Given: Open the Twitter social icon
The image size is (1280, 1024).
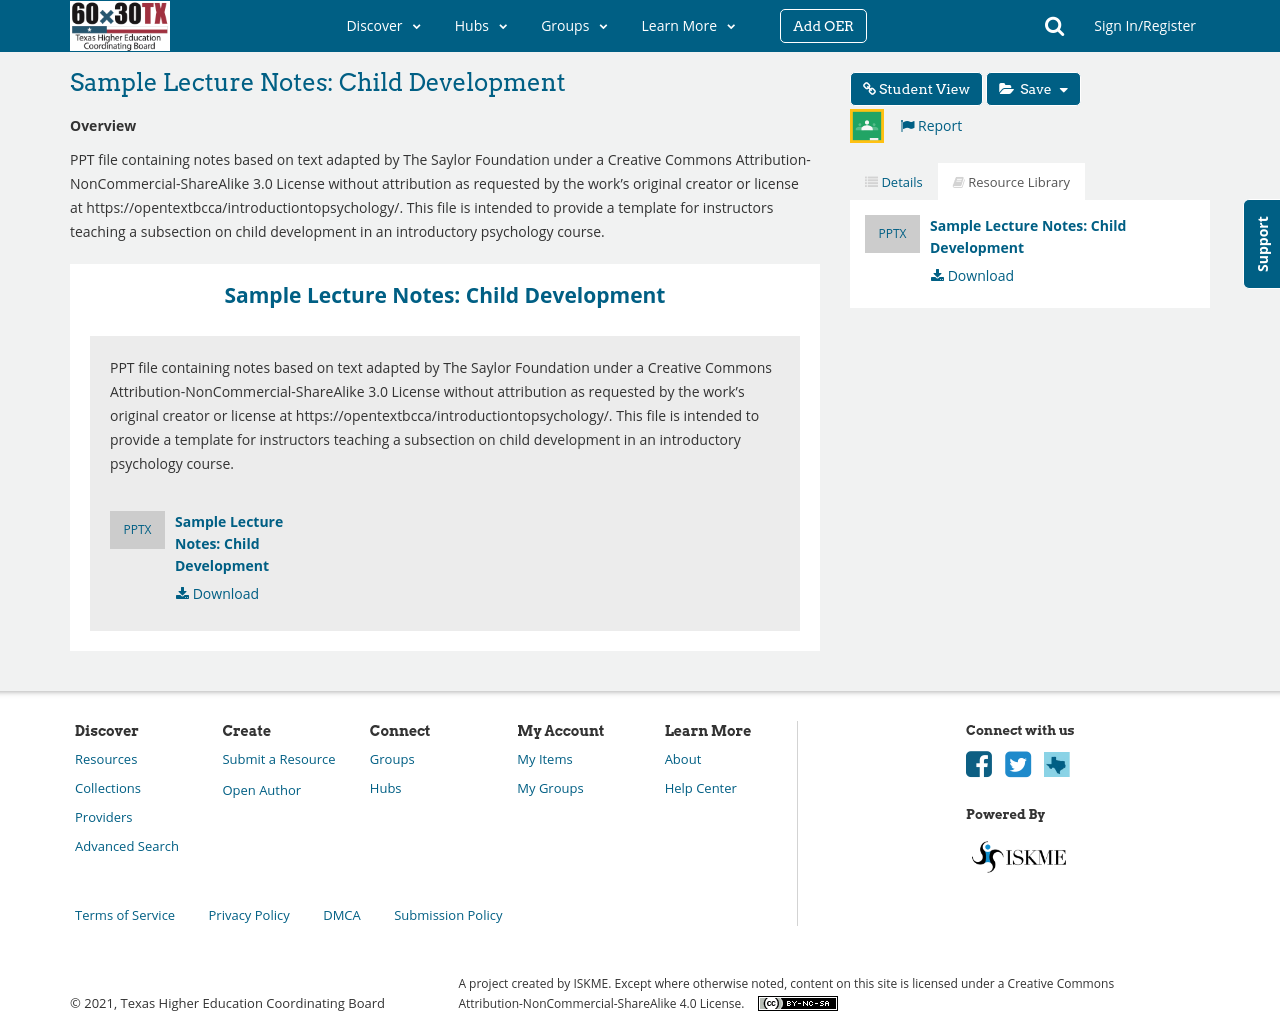Looking at the screenshot, I should [x=1018, y=765].
